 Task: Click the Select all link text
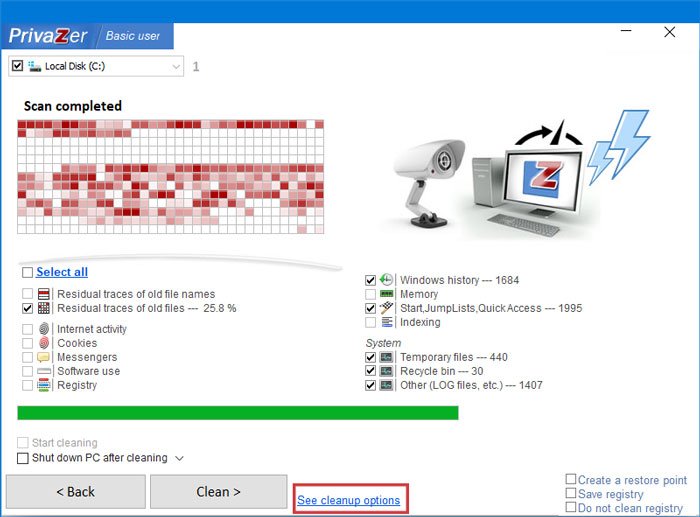[62, 272]
